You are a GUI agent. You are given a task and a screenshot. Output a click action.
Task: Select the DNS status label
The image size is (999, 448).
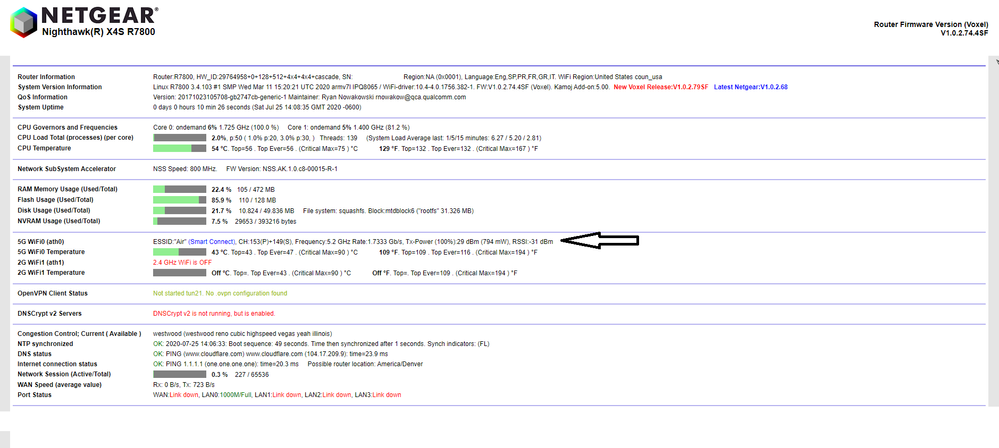(x=34, y=354)
